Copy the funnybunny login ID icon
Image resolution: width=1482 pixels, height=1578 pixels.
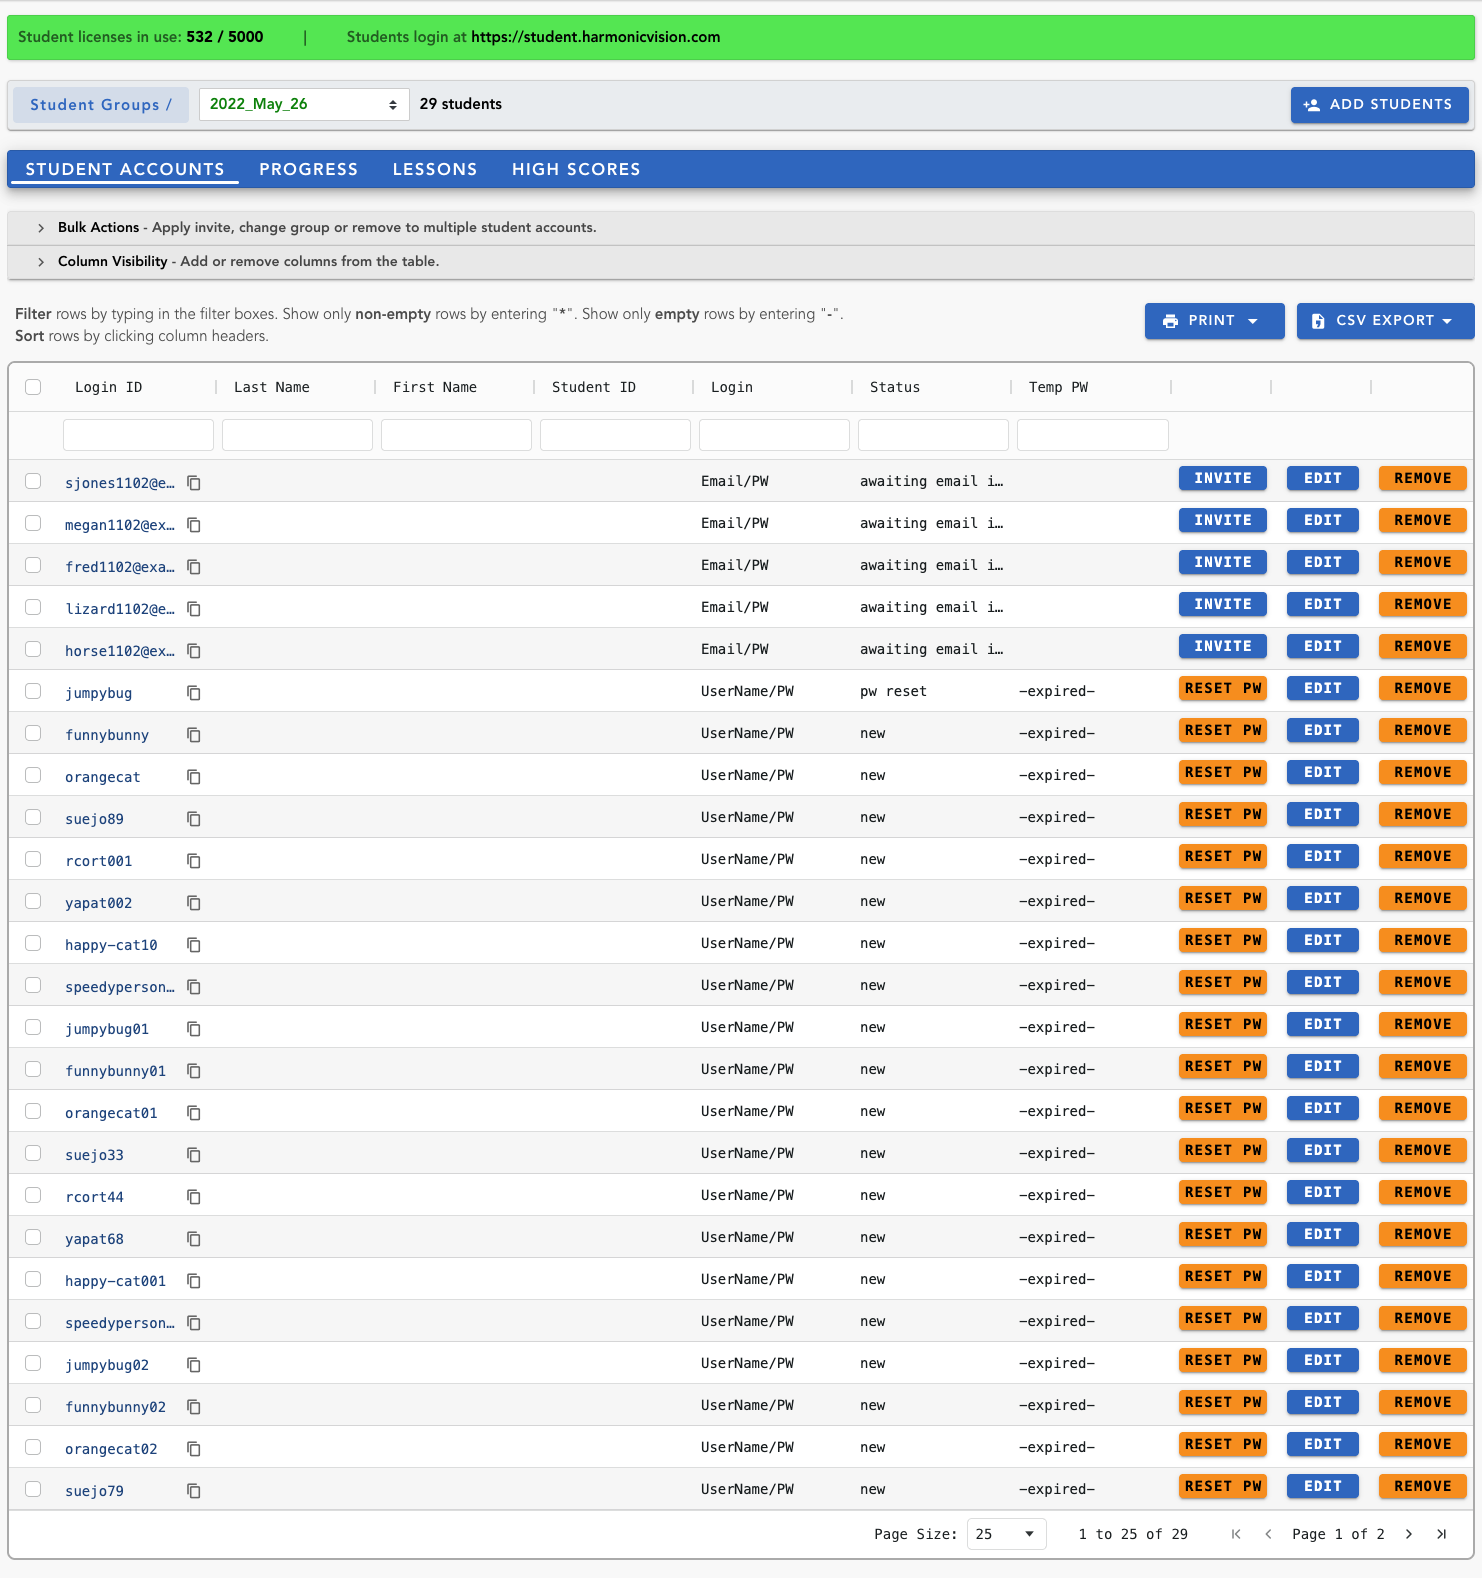pyautogui.click(x=194, y=735)
